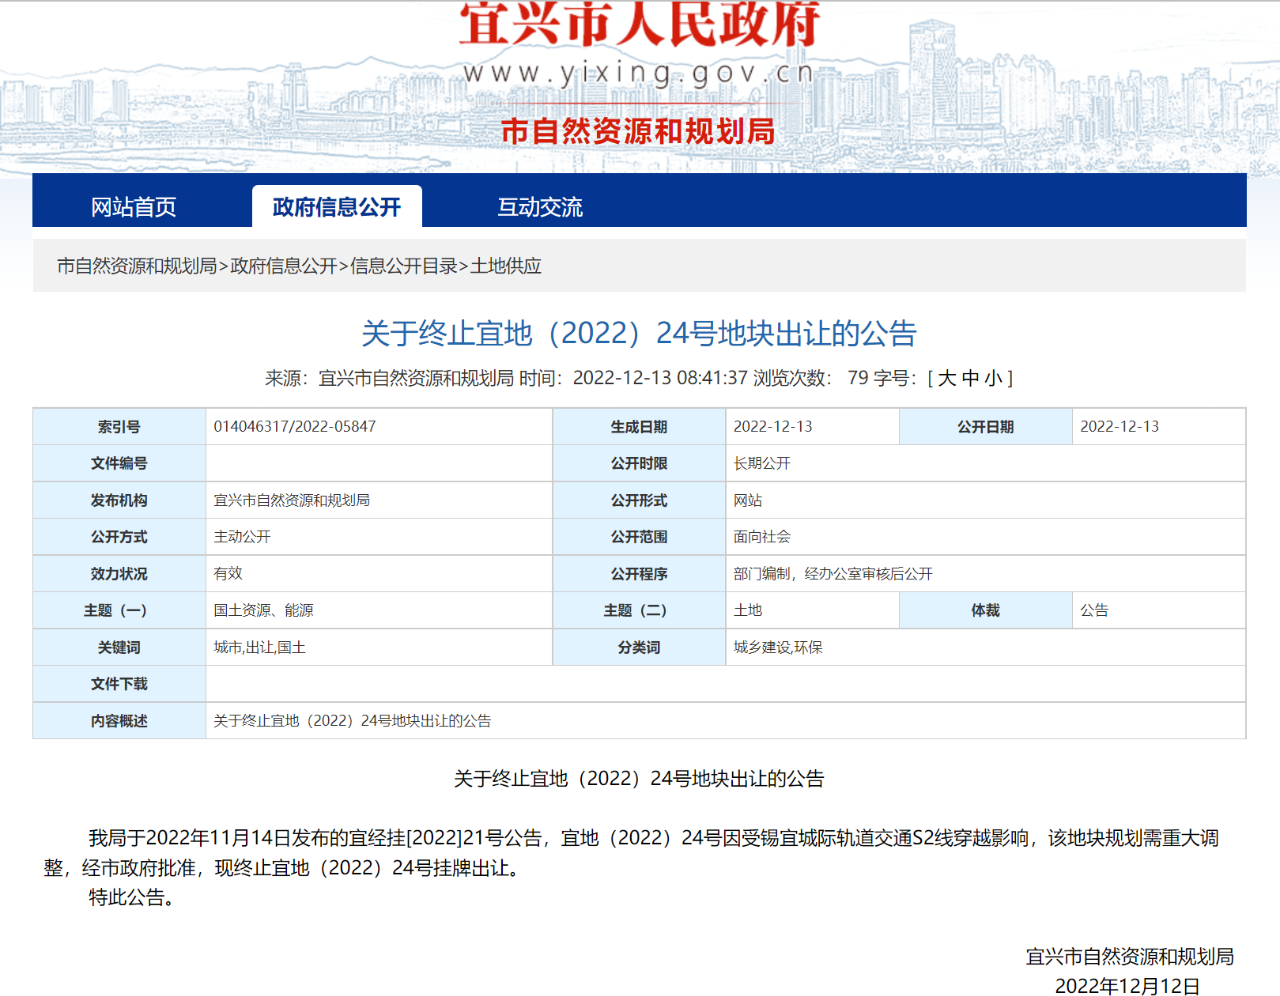Click the 发布机构 value 宜兴市自然资源和规划局

pyautogui.click(x=292, y=500)
